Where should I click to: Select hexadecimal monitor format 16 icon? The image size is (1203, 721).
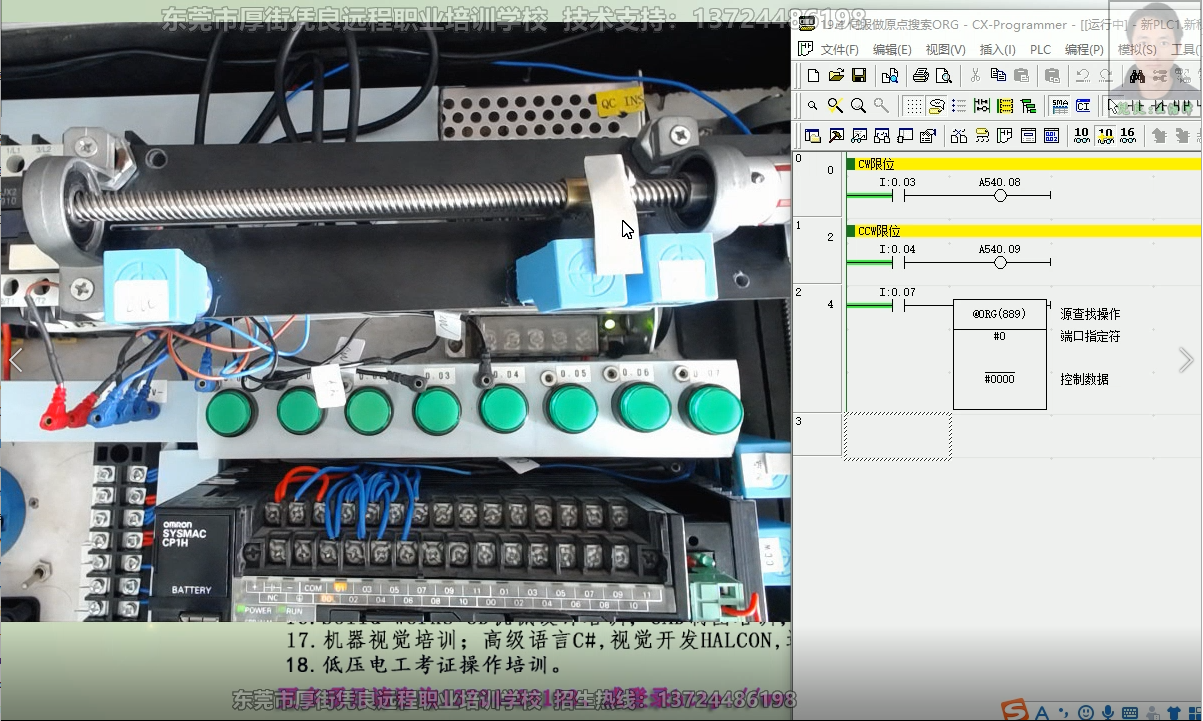tap(1128, 135)
